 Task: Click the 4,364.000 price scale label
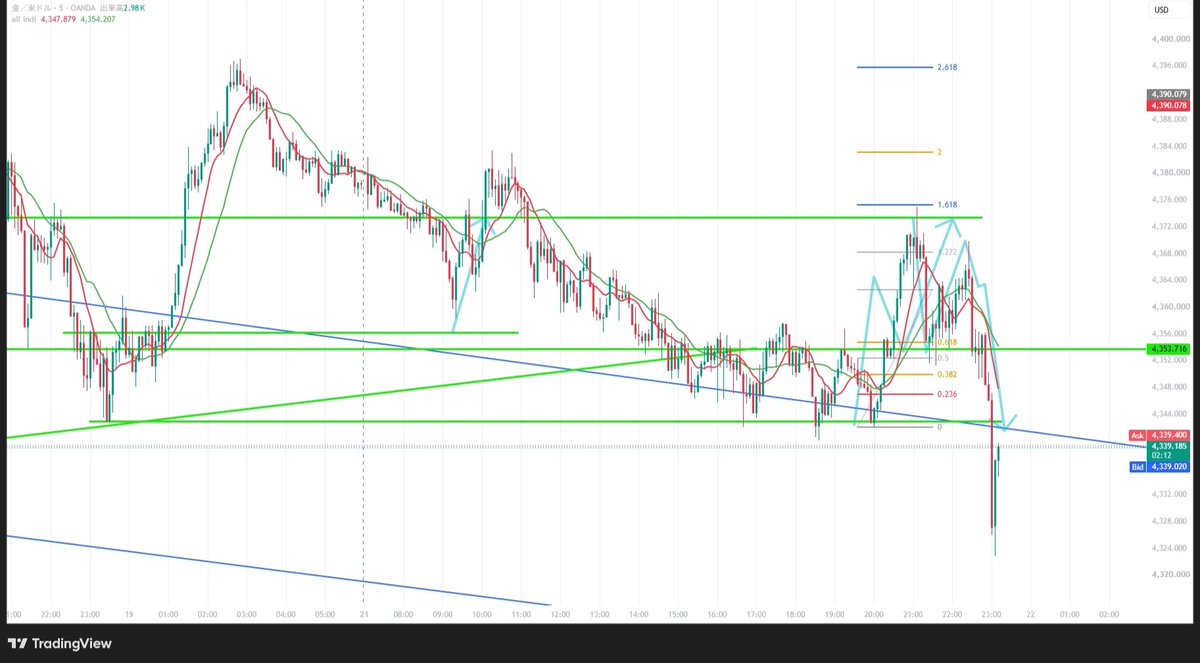coord(1167,279)
